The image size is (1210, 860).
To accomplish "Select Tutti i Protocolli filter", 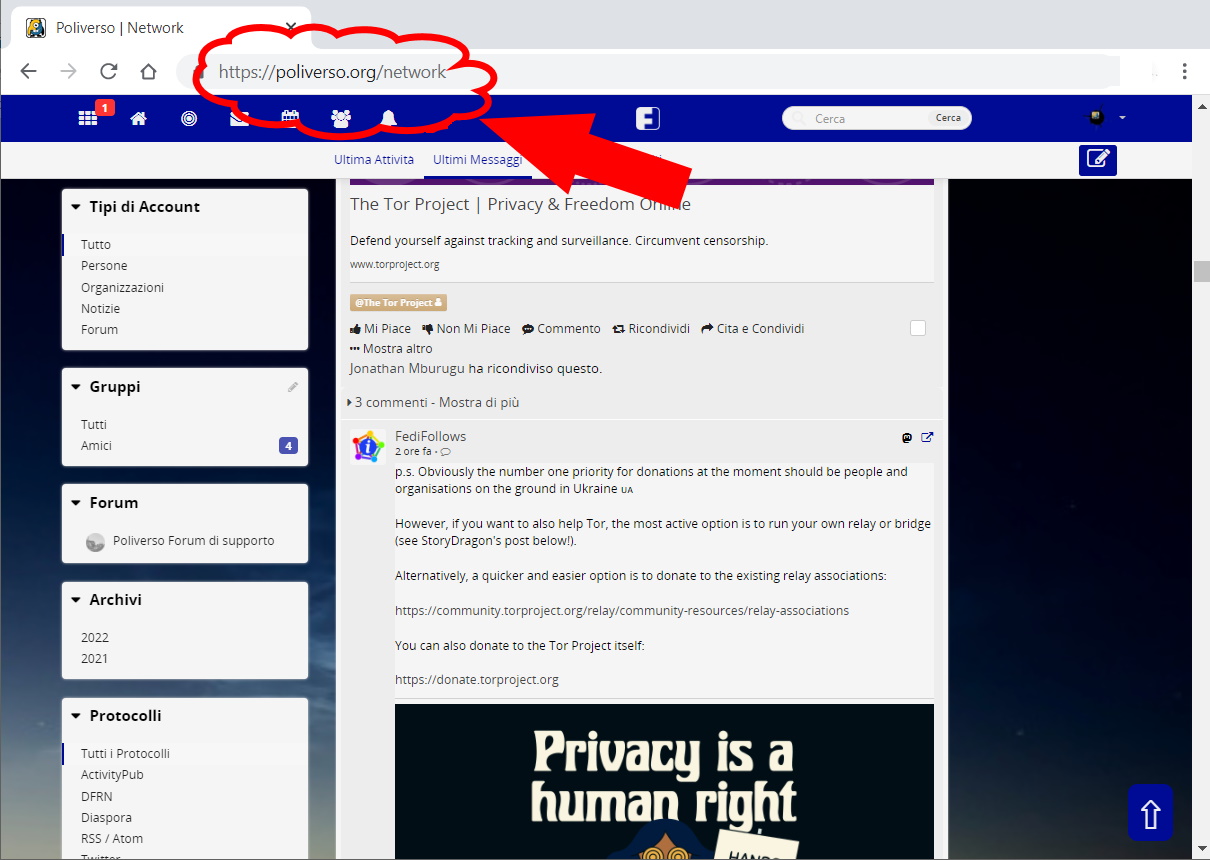I will (x=125, y=754).
